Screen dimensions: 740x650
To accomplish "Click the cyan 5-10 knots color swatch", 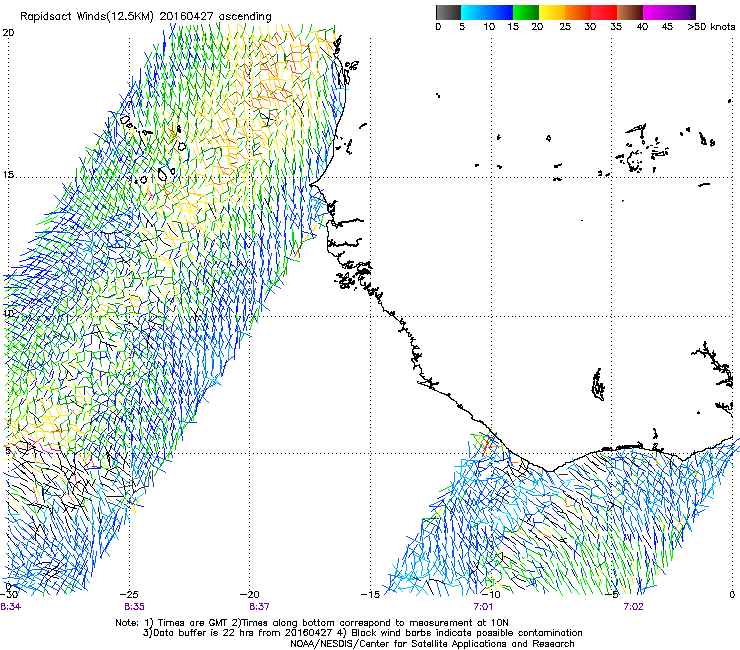I will click(474, 12).
